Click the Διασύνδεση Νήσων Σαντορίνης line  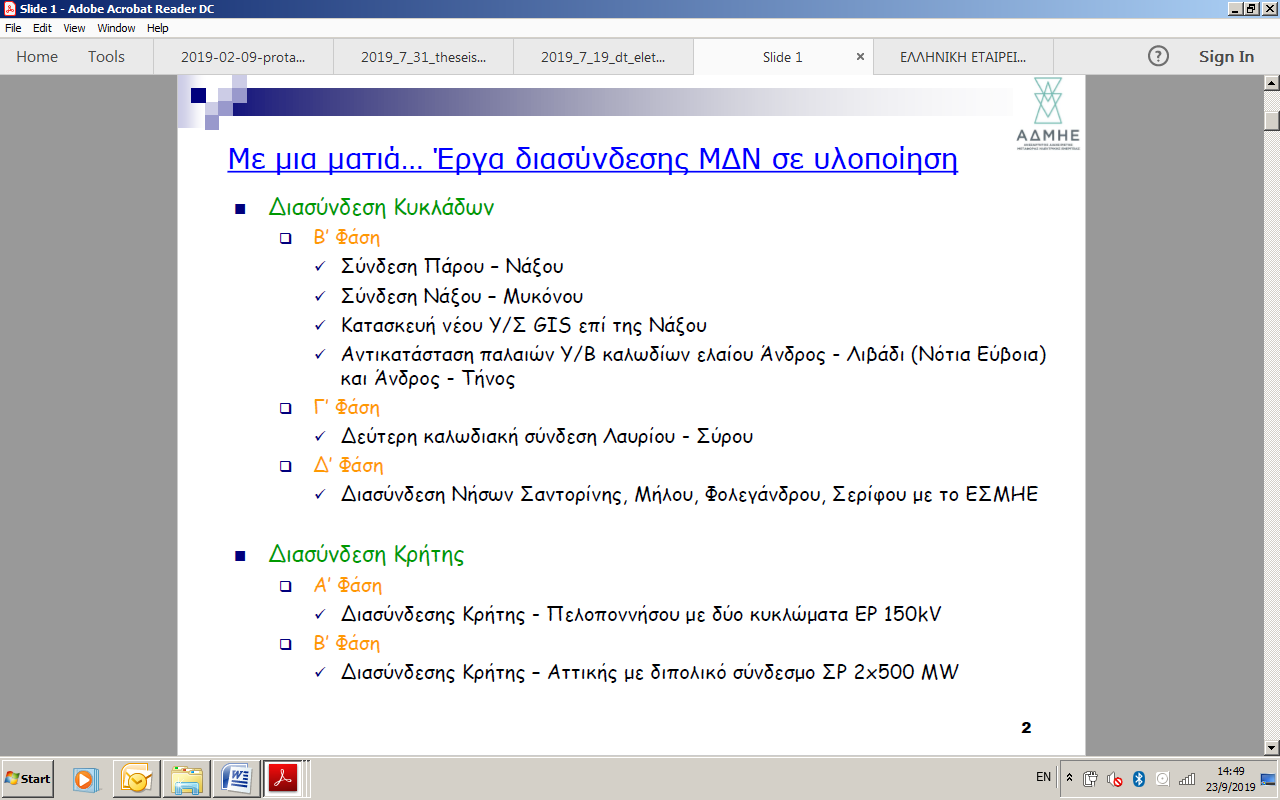click(690, 495)
